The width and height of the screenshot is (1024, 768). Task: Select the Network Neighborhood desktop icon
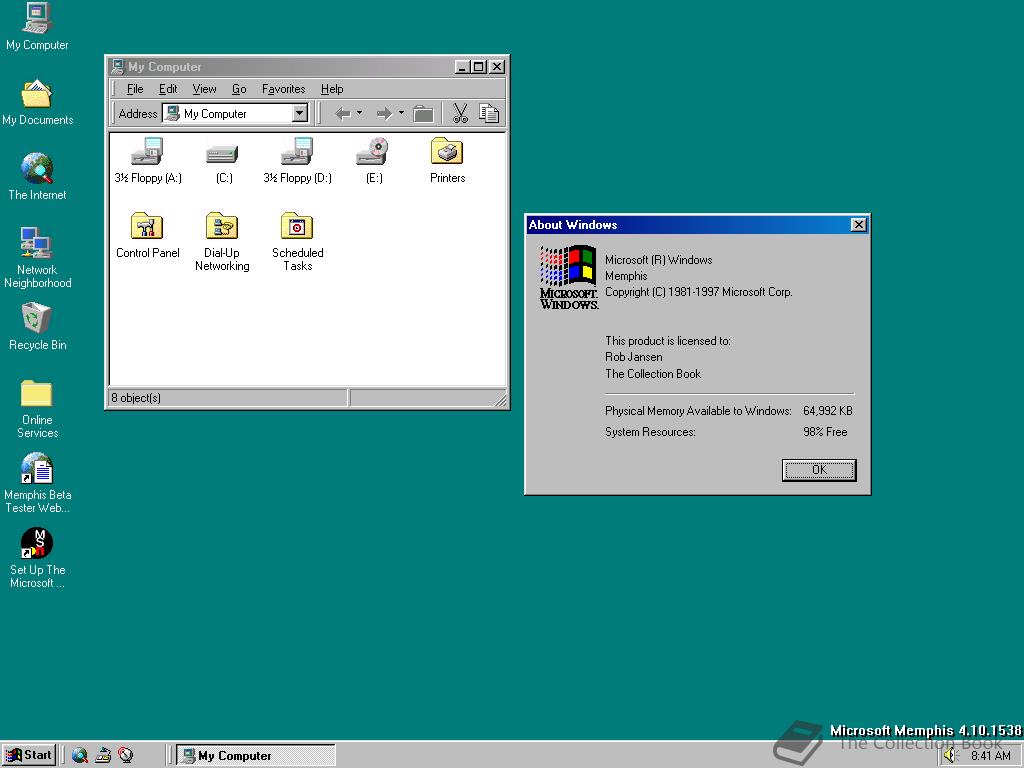pos(37,244)
